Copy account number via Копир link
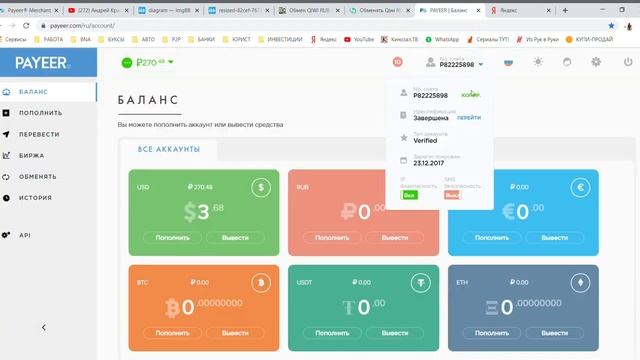 (471, 95)
